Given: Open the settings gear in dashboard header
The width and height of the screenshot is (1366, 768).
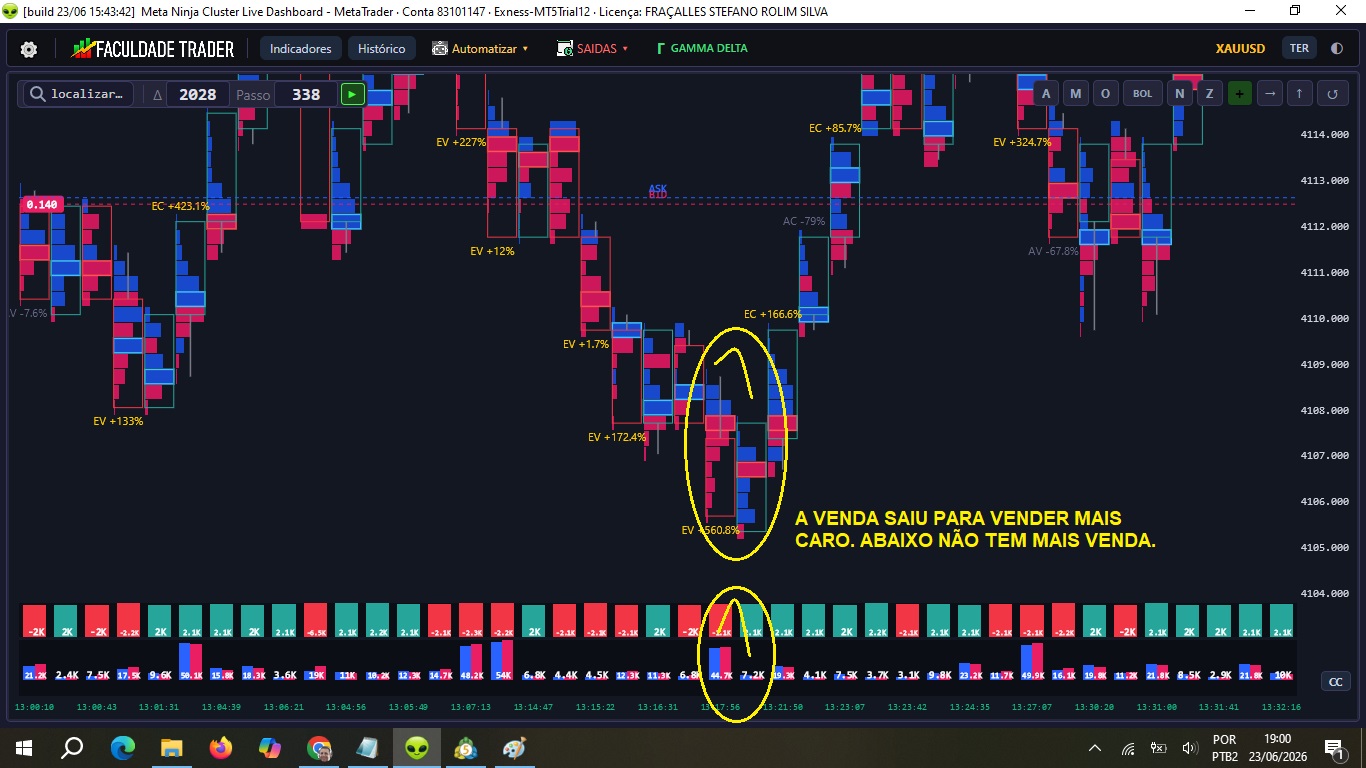Looking at the screenshot, I should click(x=29, y=49).
